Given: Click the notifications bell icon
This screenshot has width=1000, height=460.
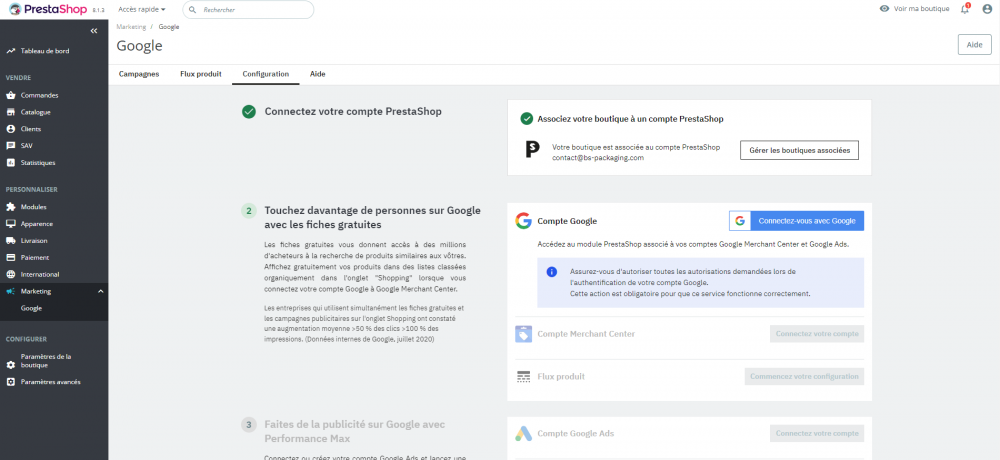Looking at the screenshot, I should [x=965, y=9].
